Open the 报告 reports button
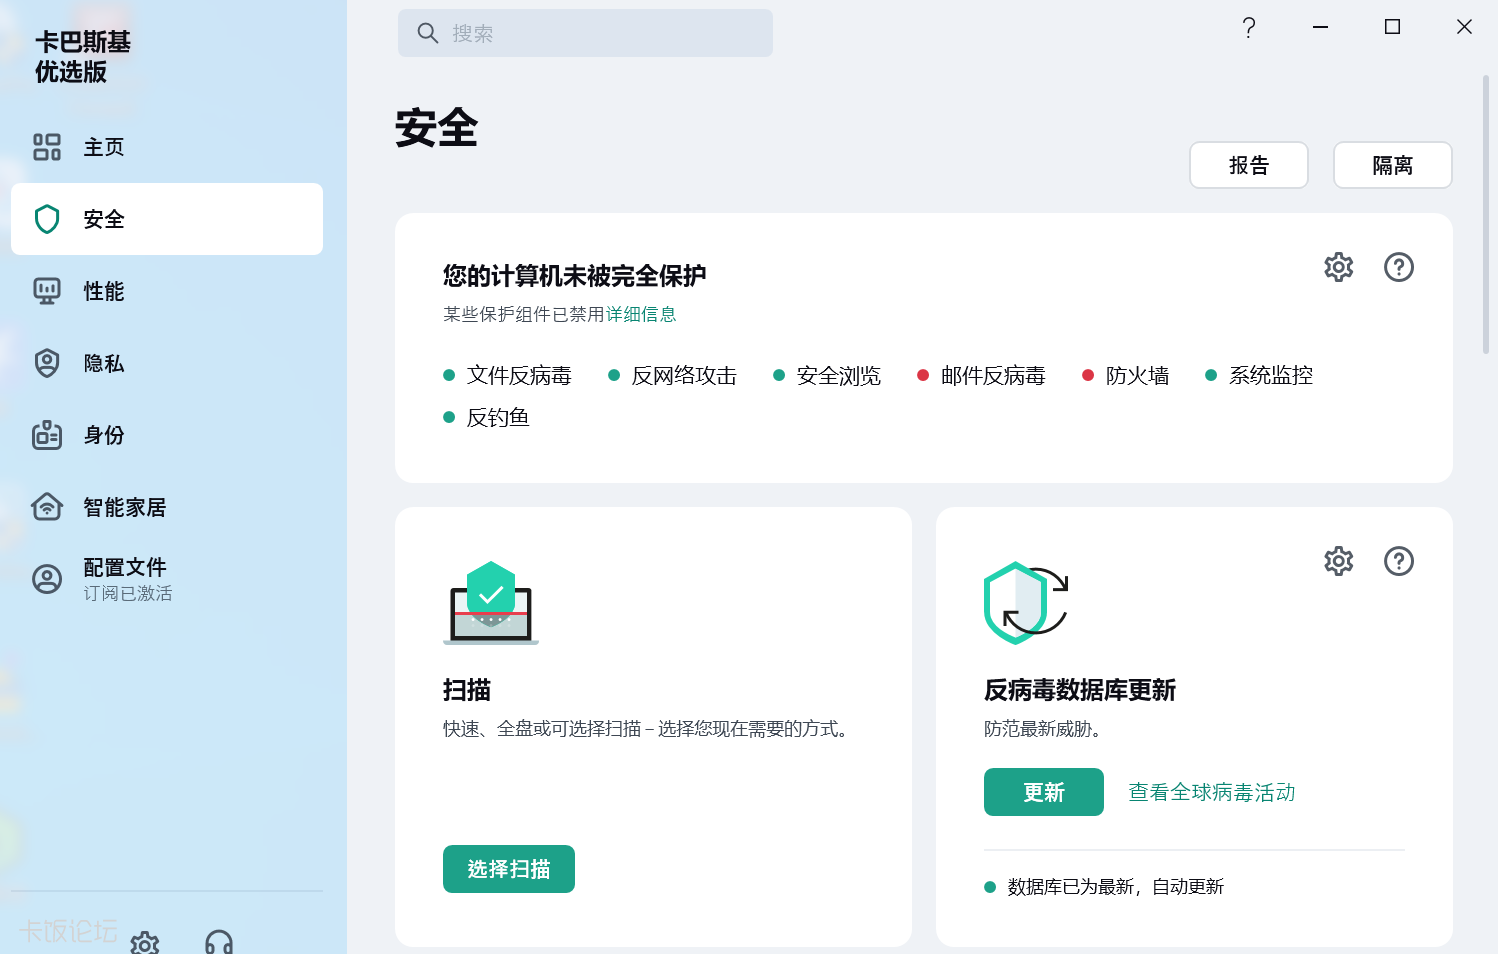 tap(1249, 165)
